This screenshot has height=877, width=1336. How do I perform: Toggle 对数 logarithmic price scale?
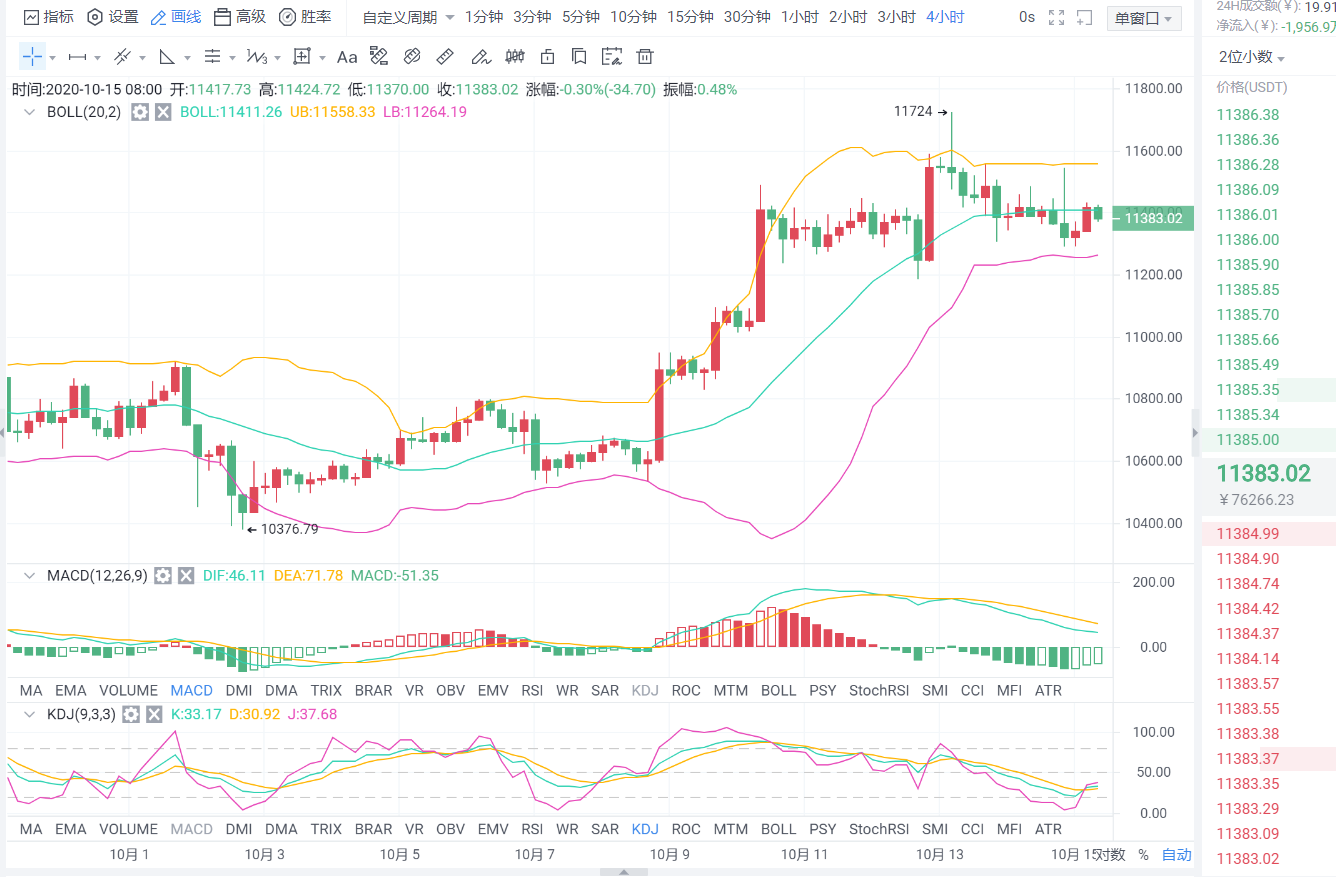[1110, 855]
